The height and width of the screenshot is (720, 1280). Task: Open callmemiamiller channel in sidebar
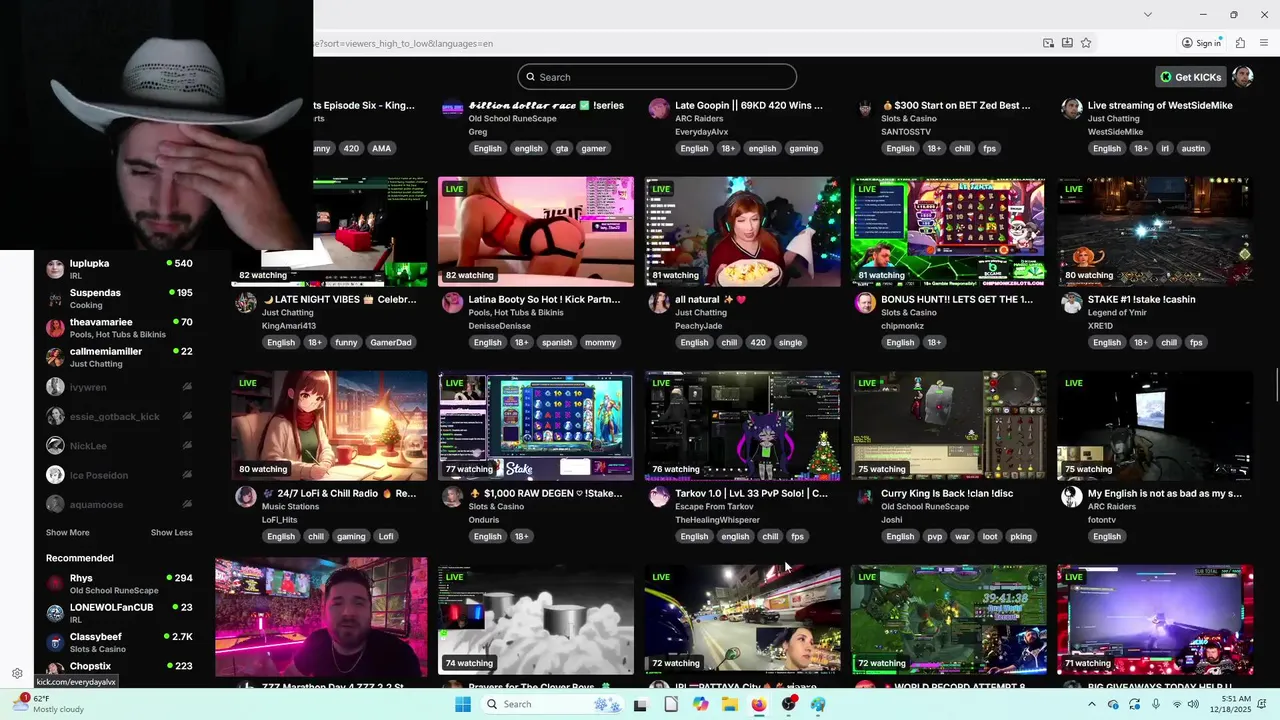pyautogui.click(x=118, y=357)
